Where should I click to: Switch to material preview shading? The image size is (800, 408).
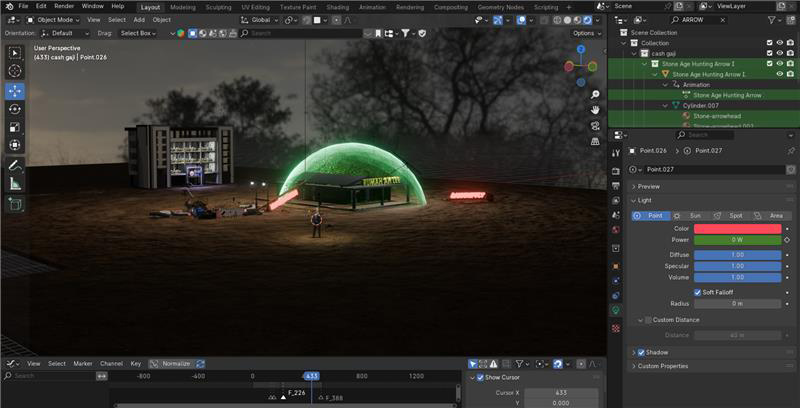577,20
